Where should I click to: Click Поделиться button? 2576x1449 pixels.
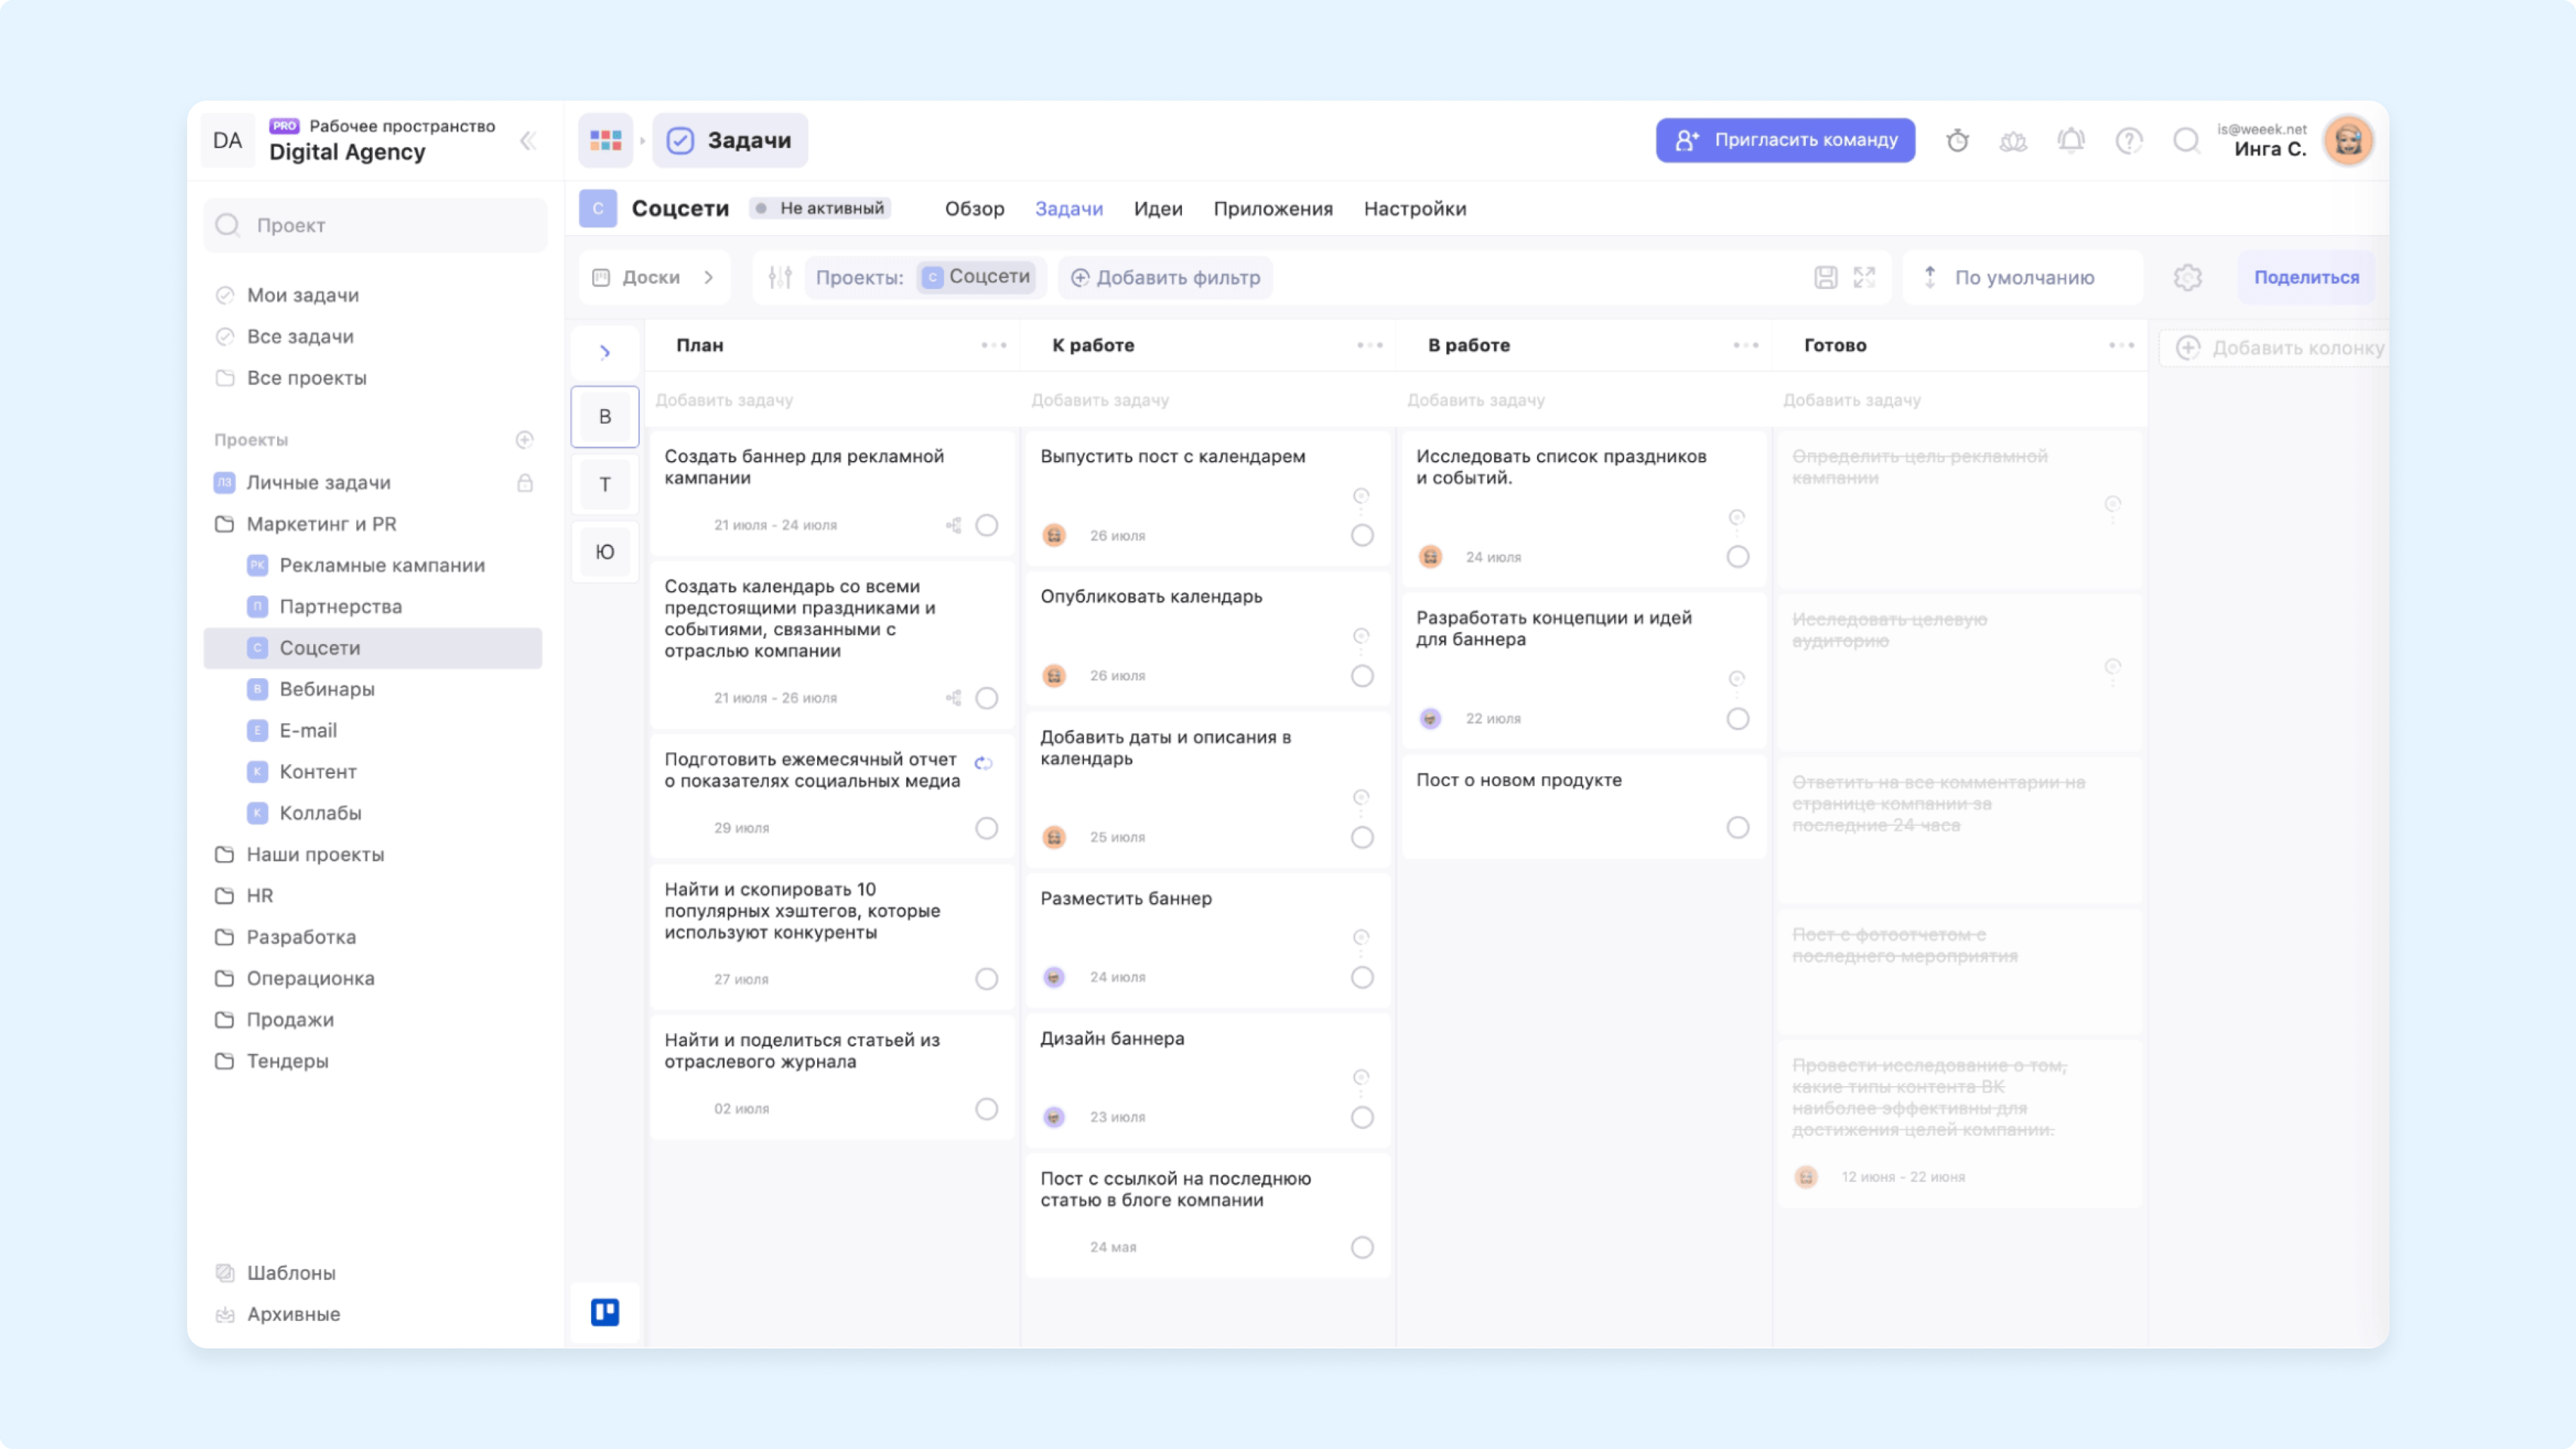2306,277
